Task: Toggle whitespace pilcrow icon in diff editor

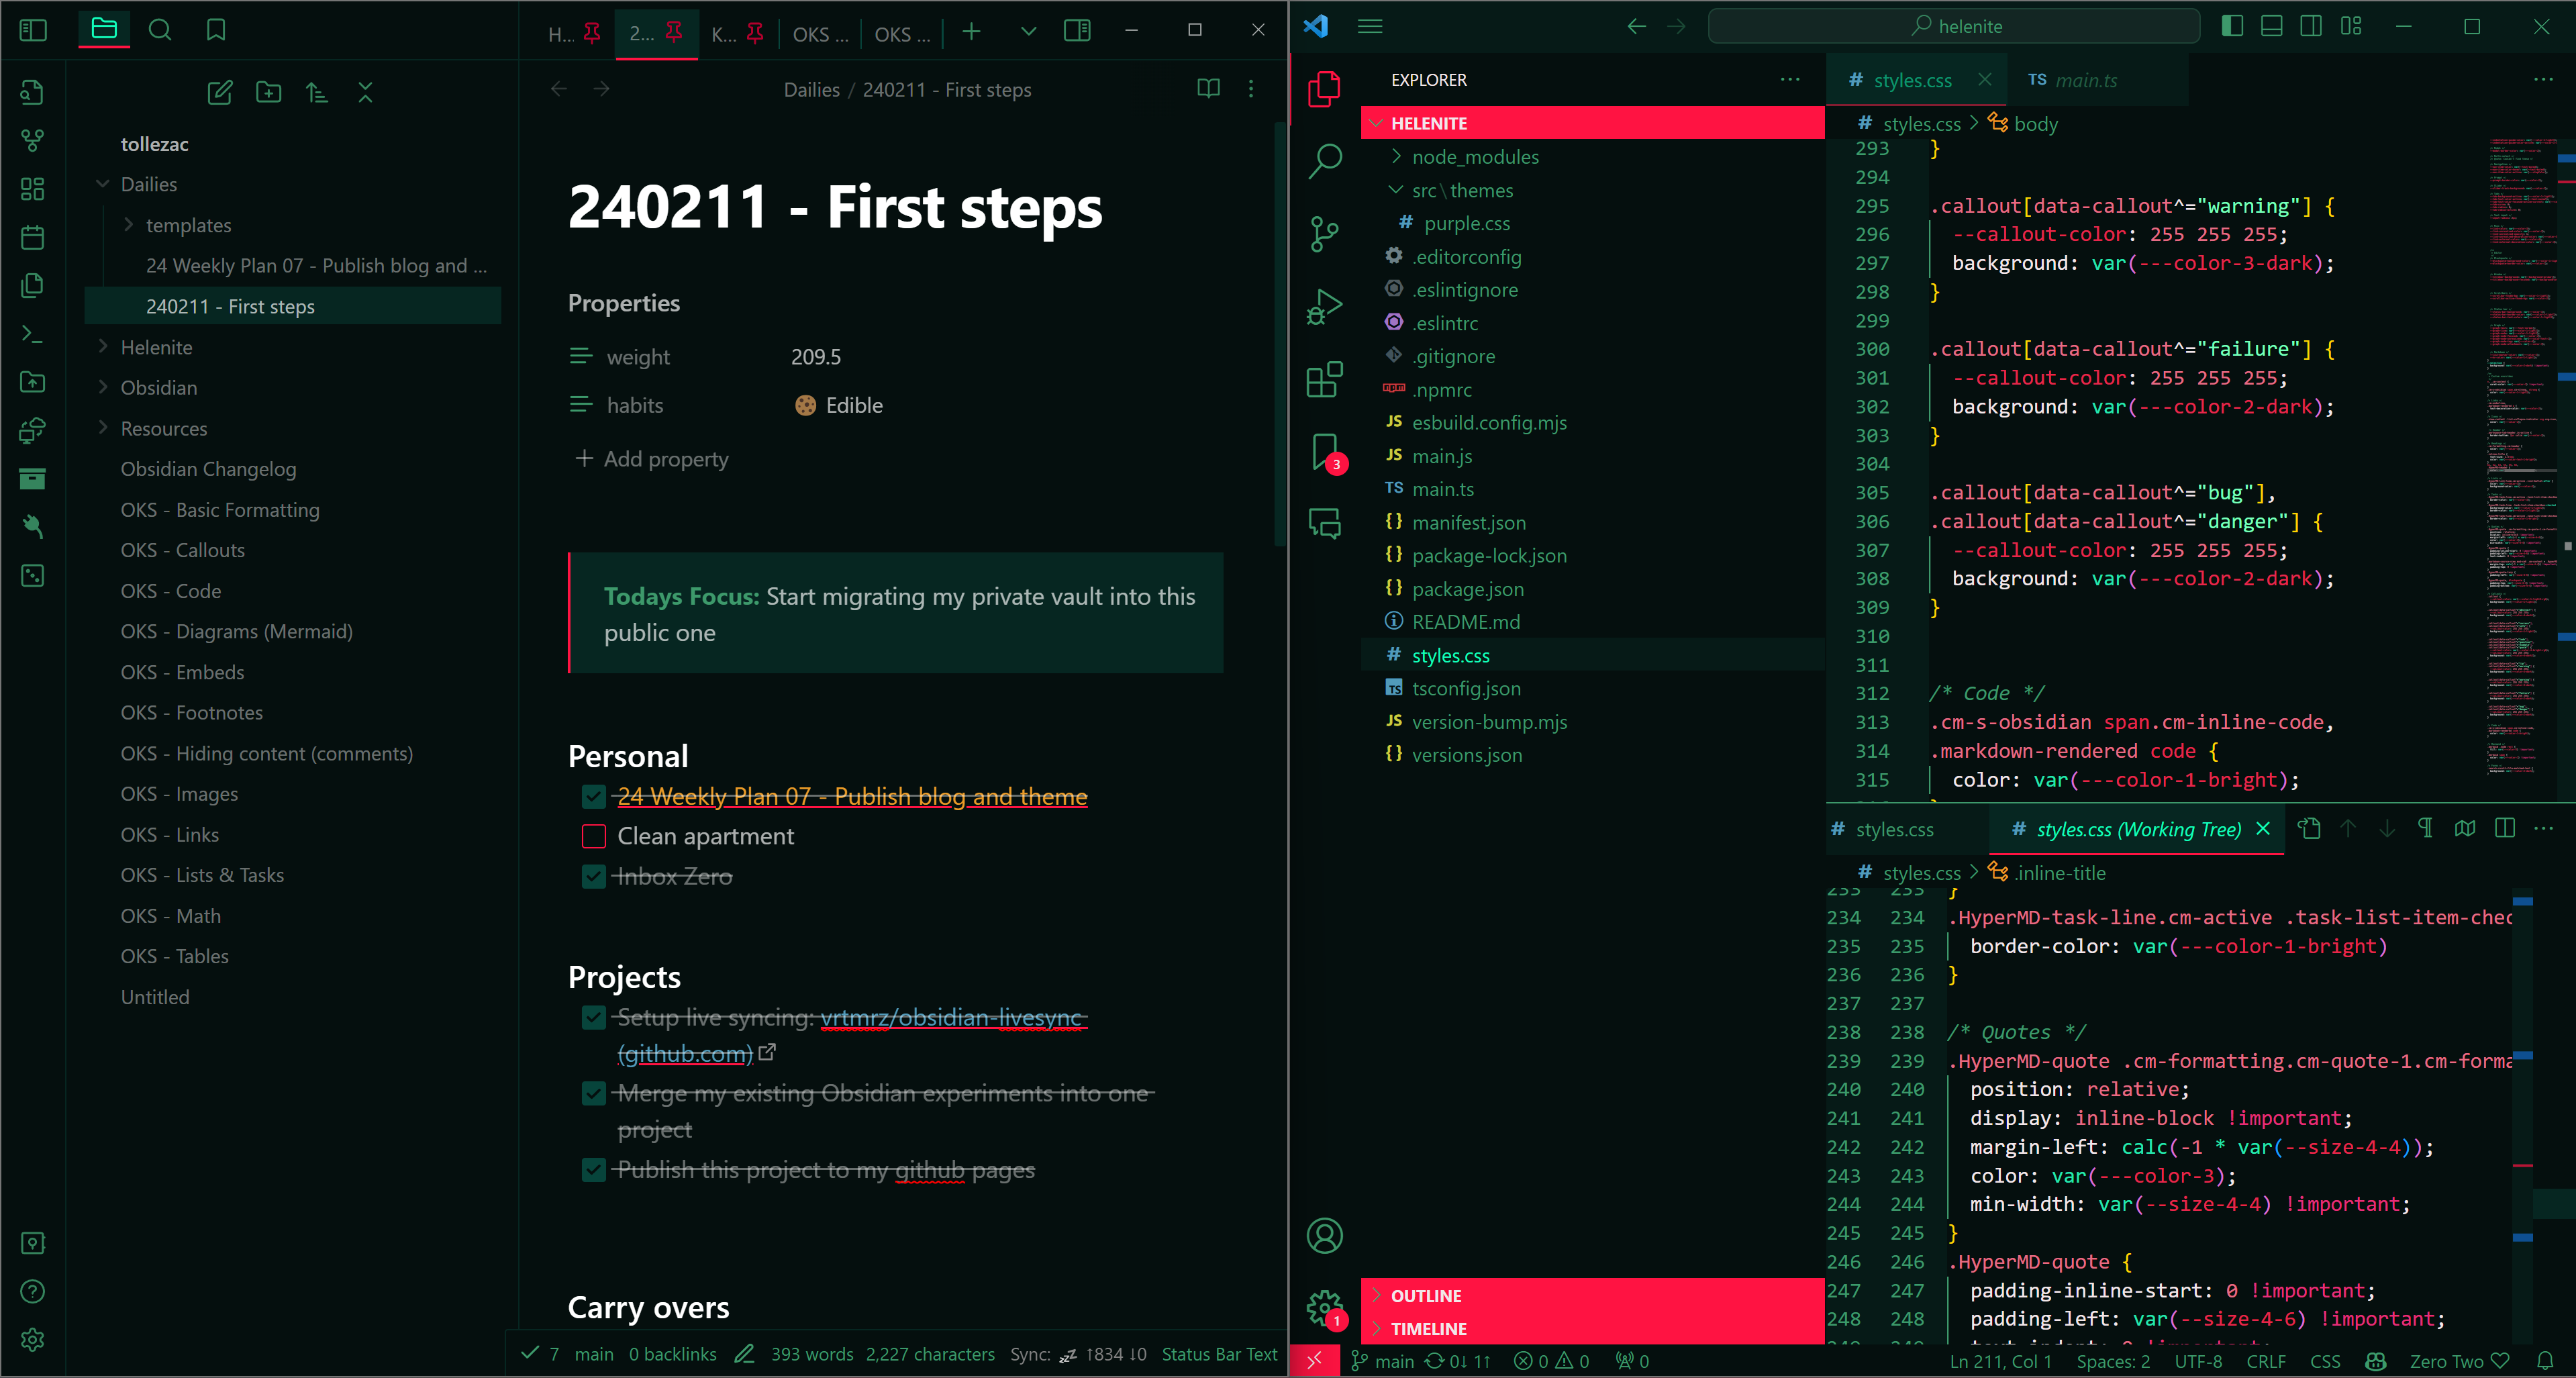Action: coord(2425,828)
